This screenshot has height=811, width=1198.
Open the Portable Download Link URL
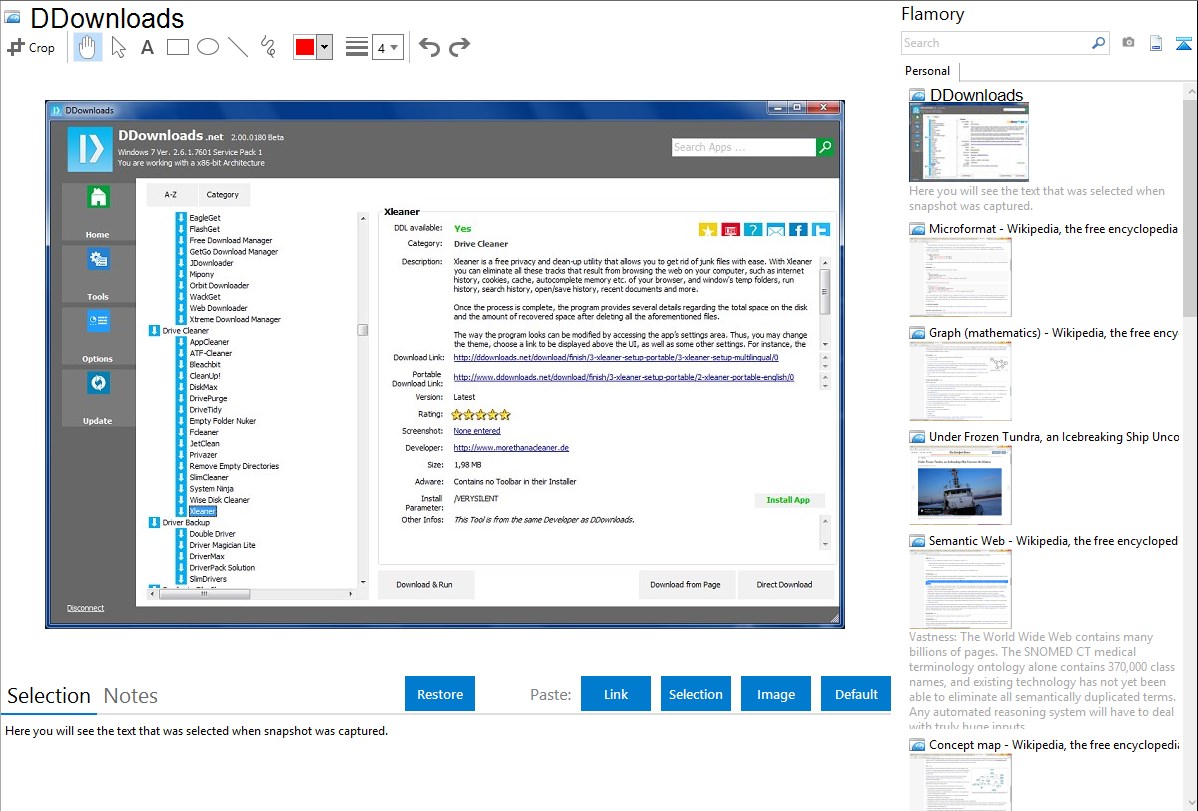(x=623, y=378)
